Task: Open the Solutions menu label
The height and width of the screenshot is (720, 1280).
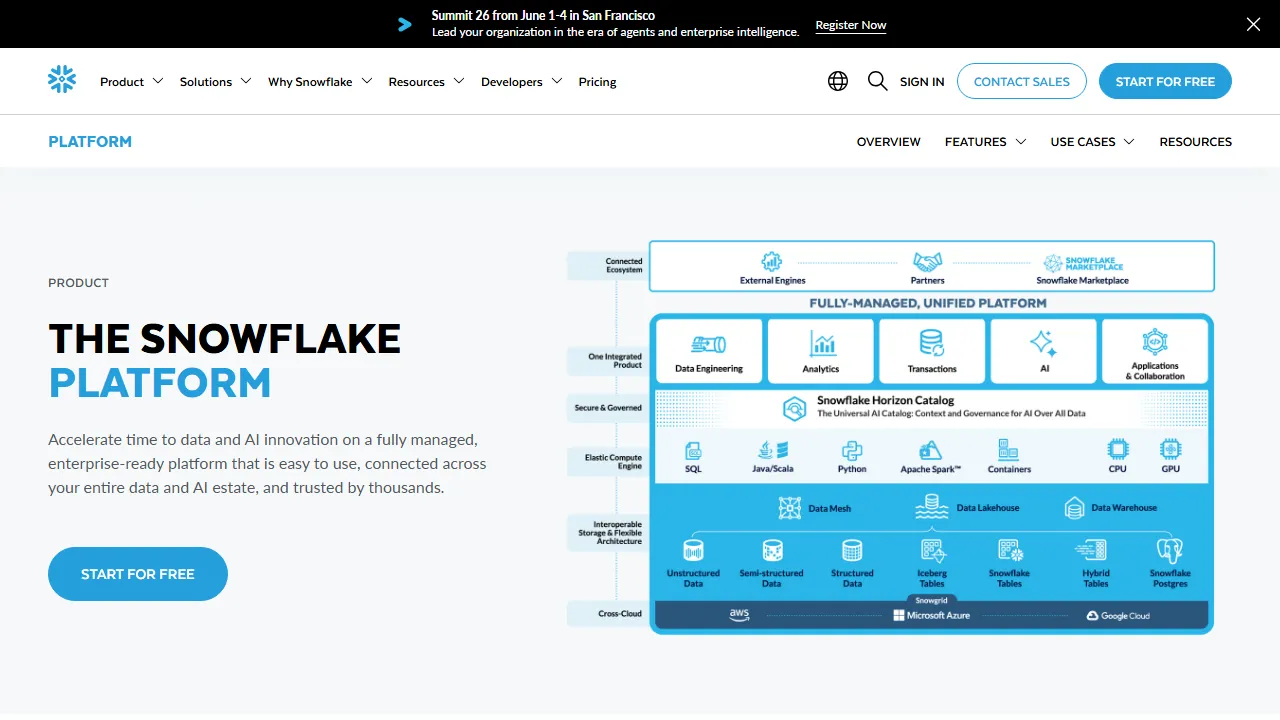Action: point(206,82)
